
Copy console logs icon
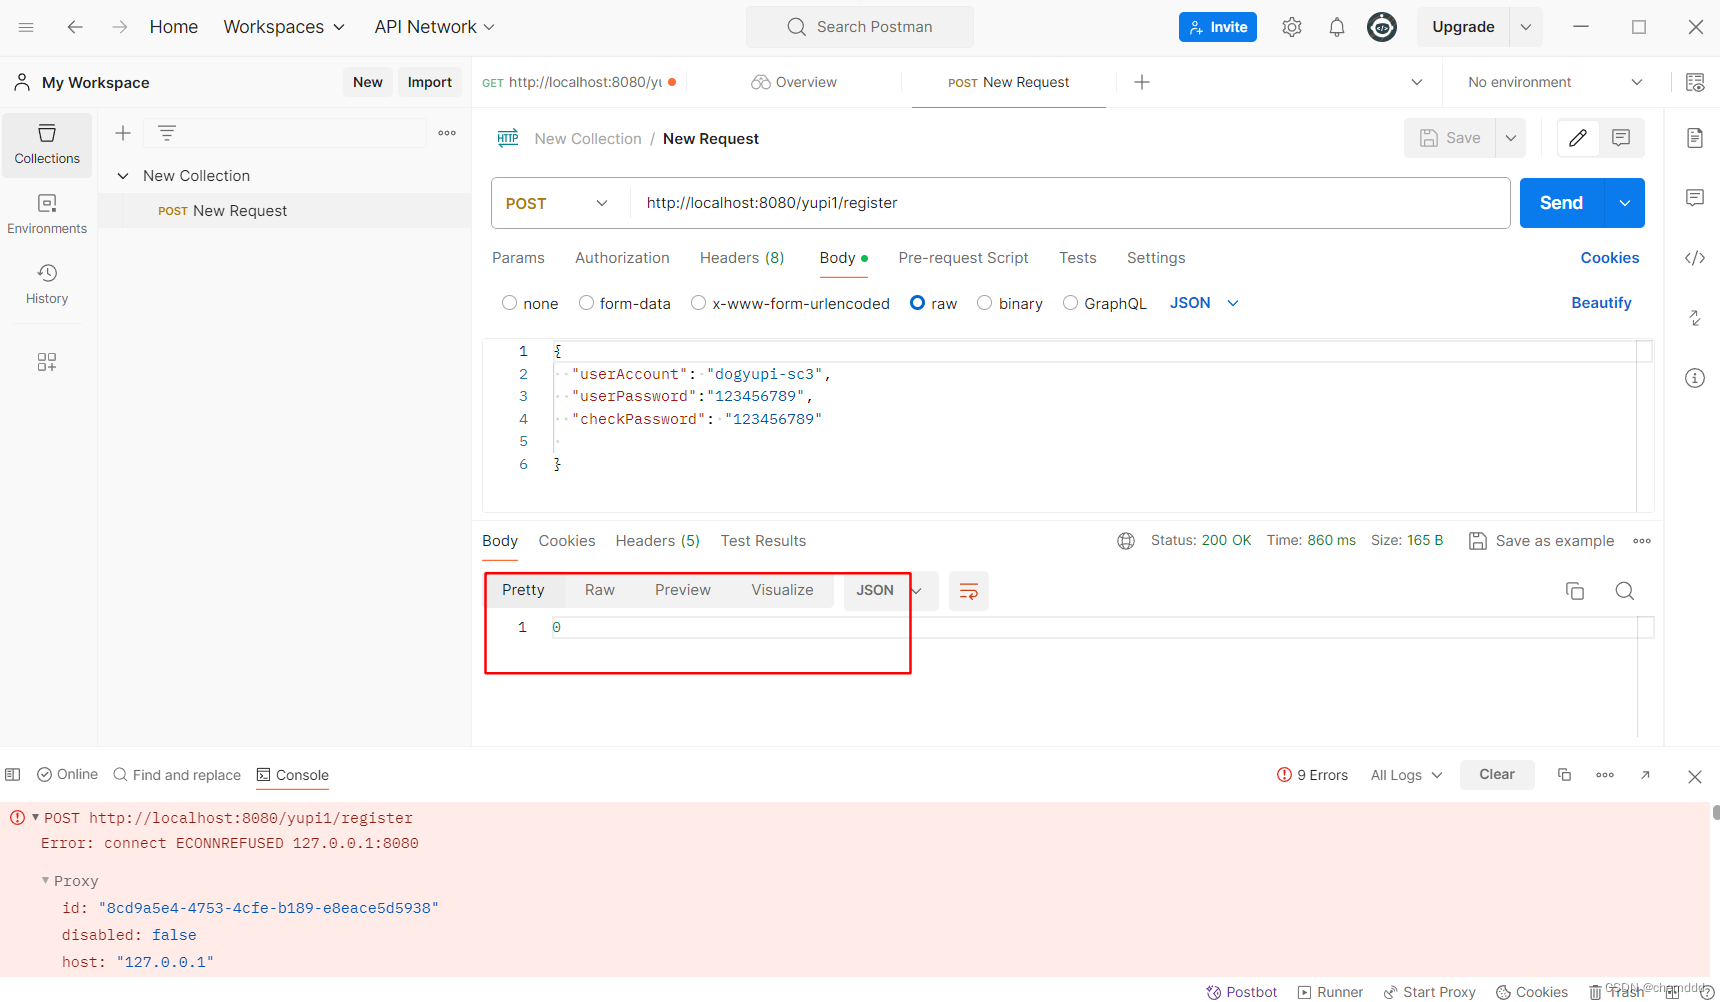[1565, 775]
